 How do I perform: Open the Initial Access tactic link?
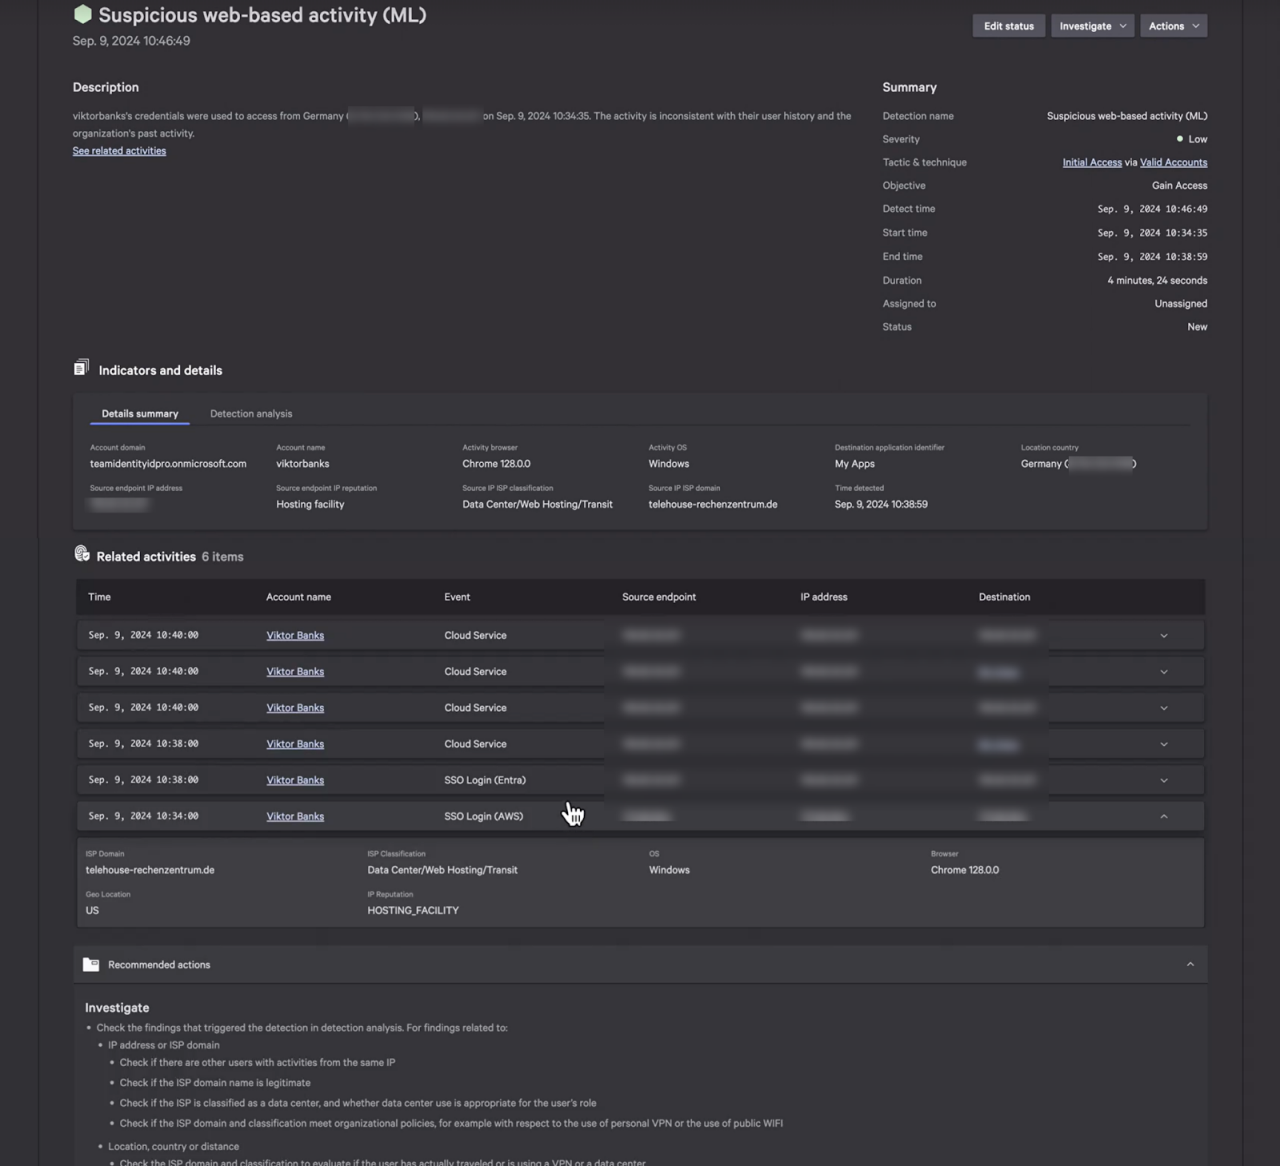click(x=1092, y=162)
